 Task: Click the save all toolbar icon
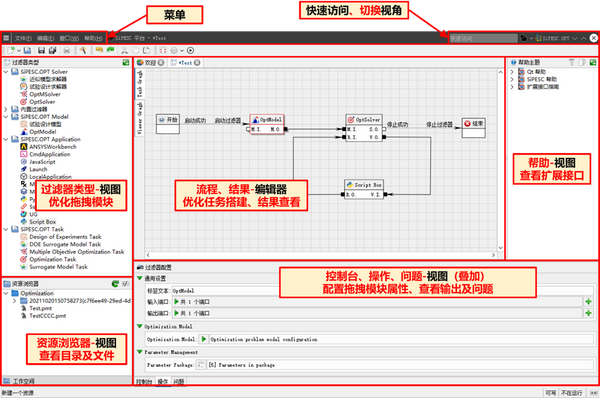coord(53,50)
